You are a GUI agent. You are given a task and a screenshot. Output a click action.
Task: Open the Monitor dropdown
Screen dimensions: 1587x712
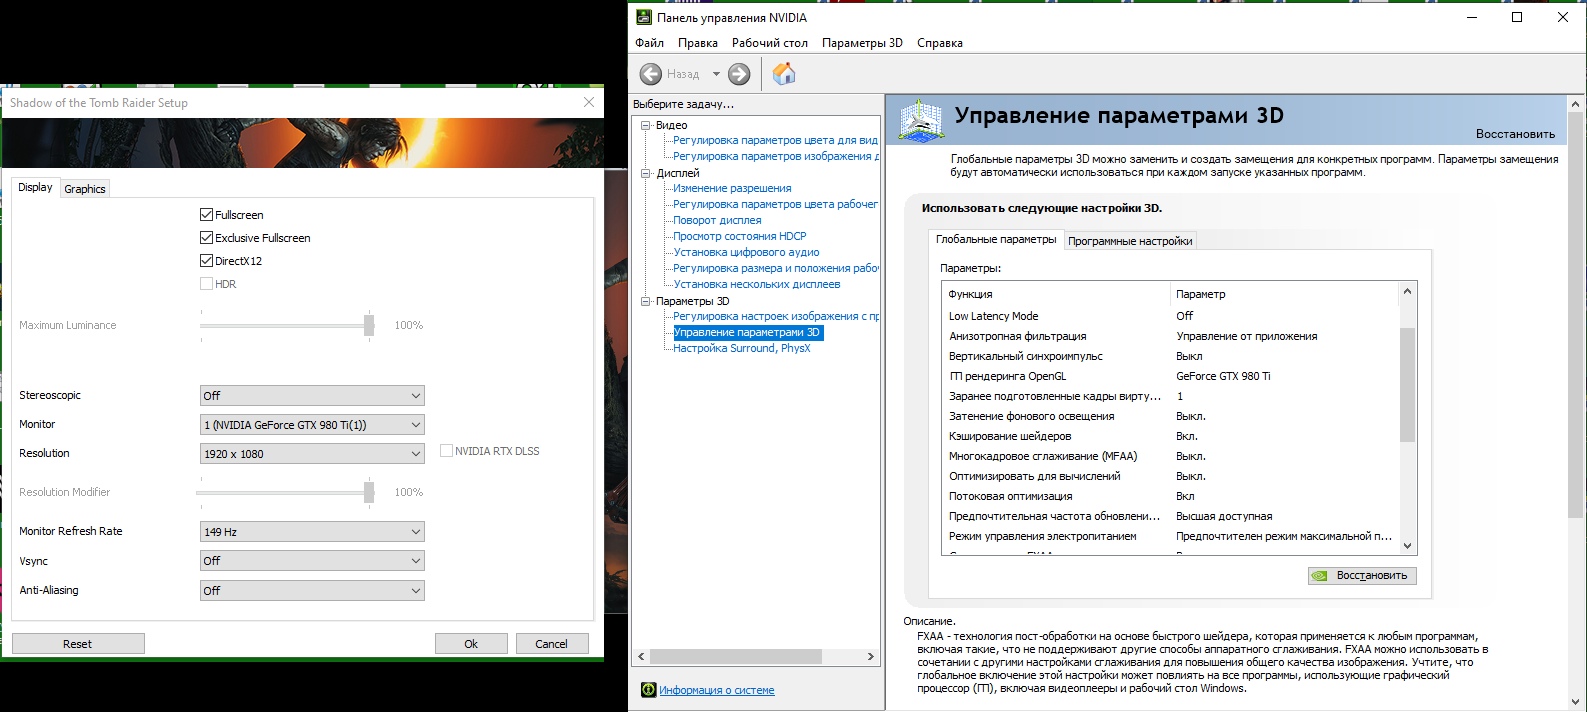pyautogui.click(x=312, y=425)
